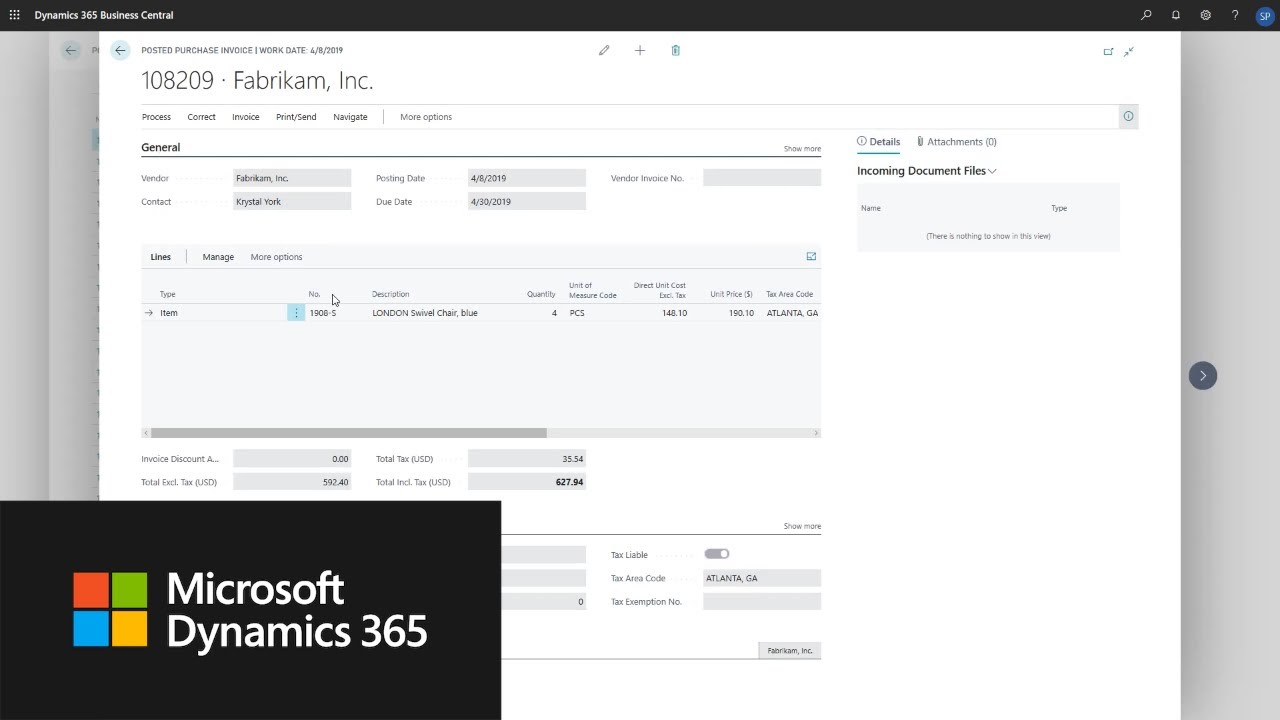Open the settings gear icon
1280x720 pixels.
1206,15
